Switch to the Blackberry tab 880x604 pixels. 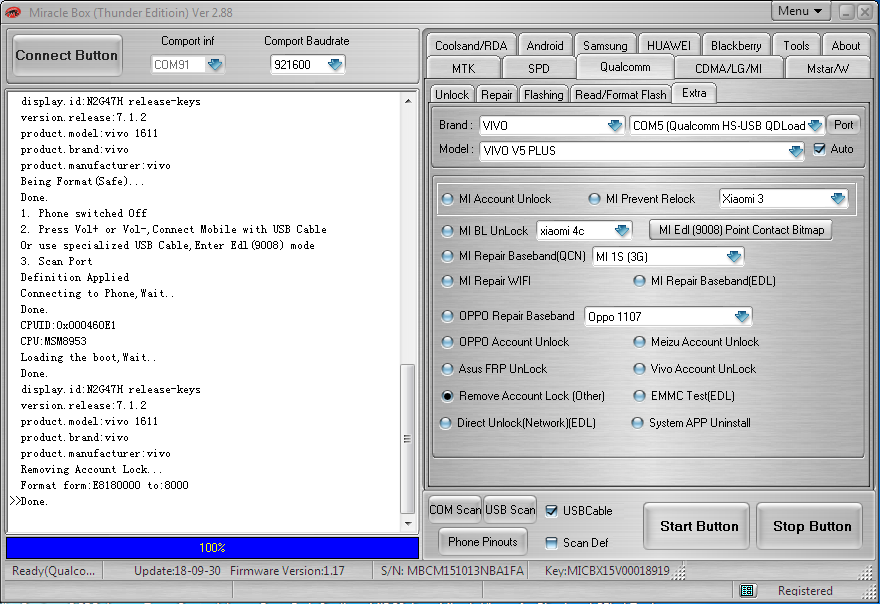pyautogui.click(x=736, y=45)
